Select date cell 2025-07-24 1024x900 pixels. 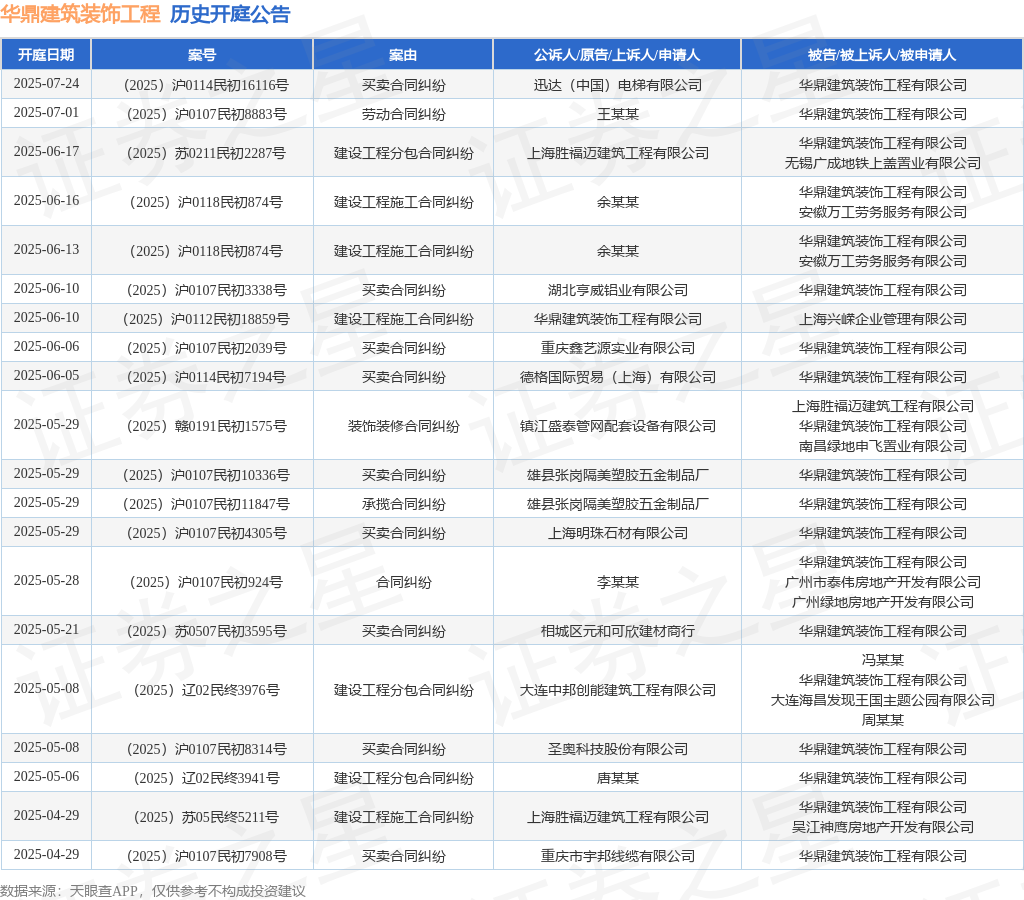(x=46, y=84)
